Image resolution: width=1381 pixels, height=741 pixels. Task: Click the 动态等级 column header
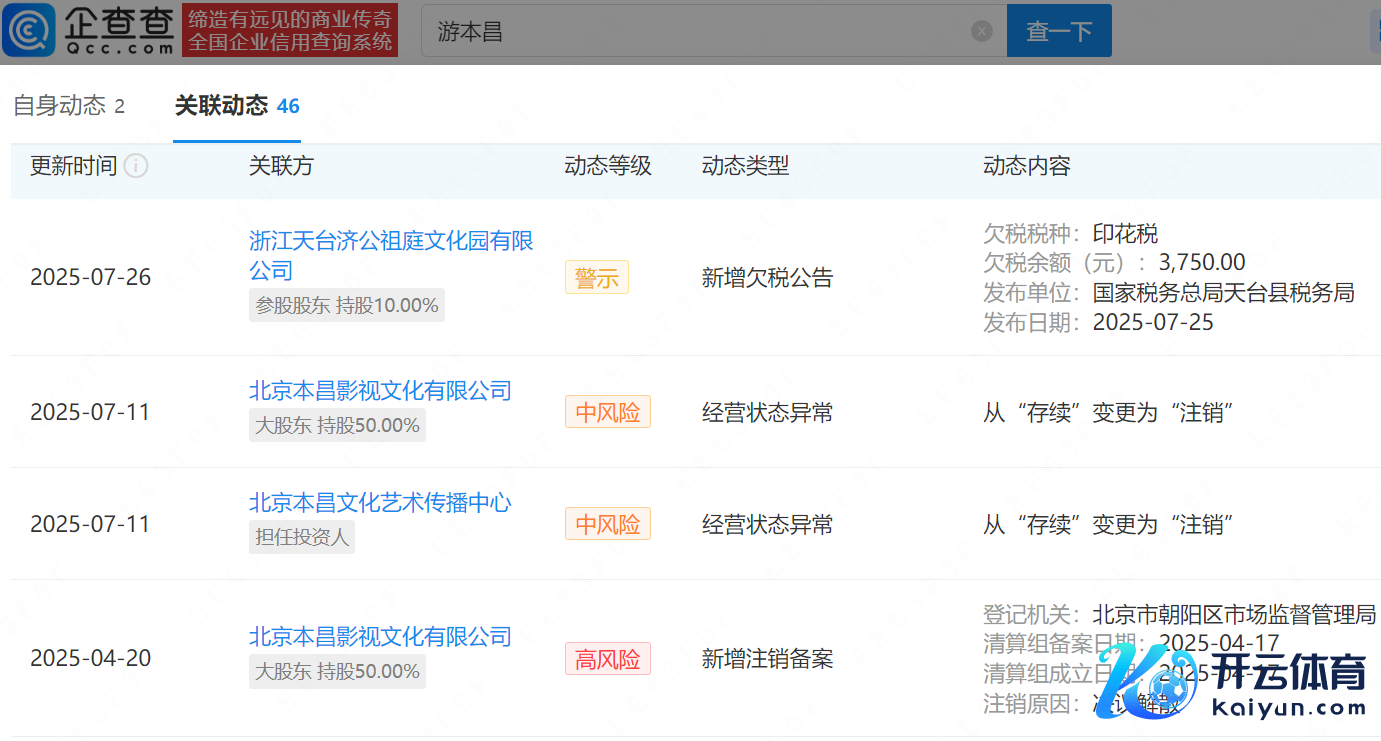coord(607,166)
